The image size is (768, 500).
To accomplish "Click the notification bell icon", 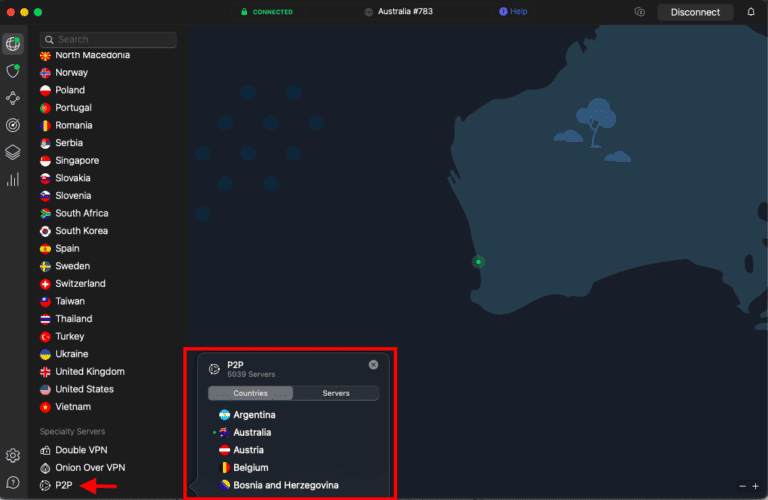I will [751, 12].
